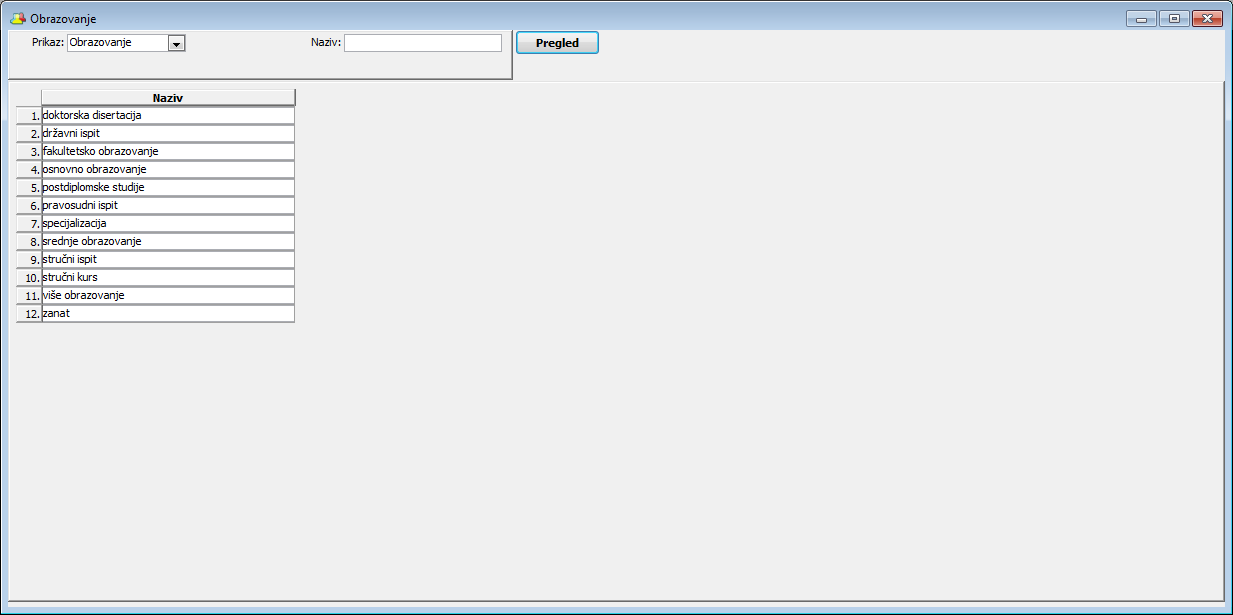
Task: Select the row 'osnovno obrazovanje'
Action: [168, 169]
